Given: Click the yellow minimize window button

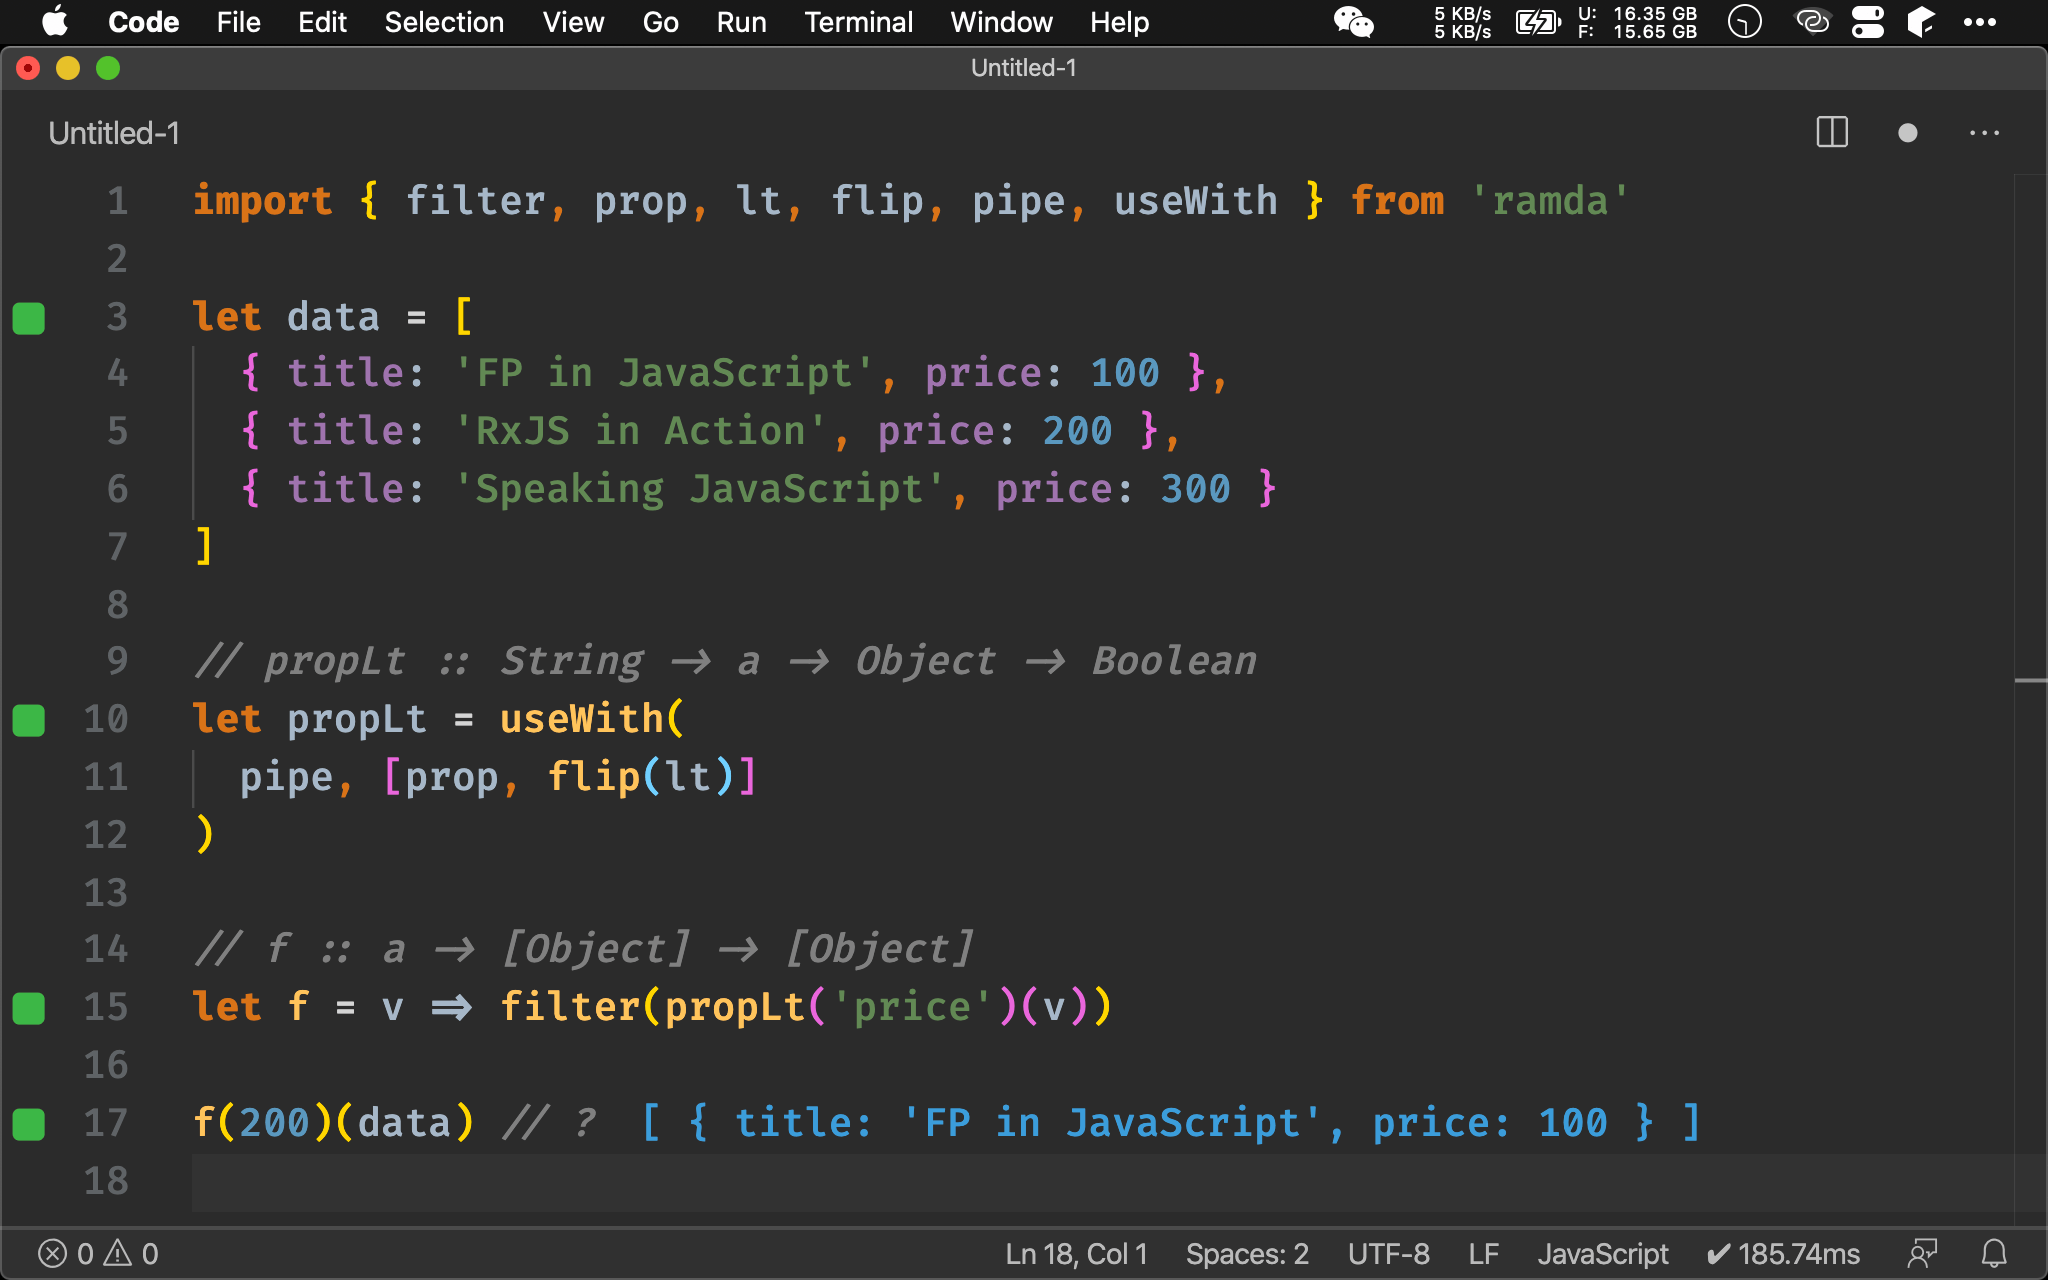Looking at the screenshot, I should point(68,68).
